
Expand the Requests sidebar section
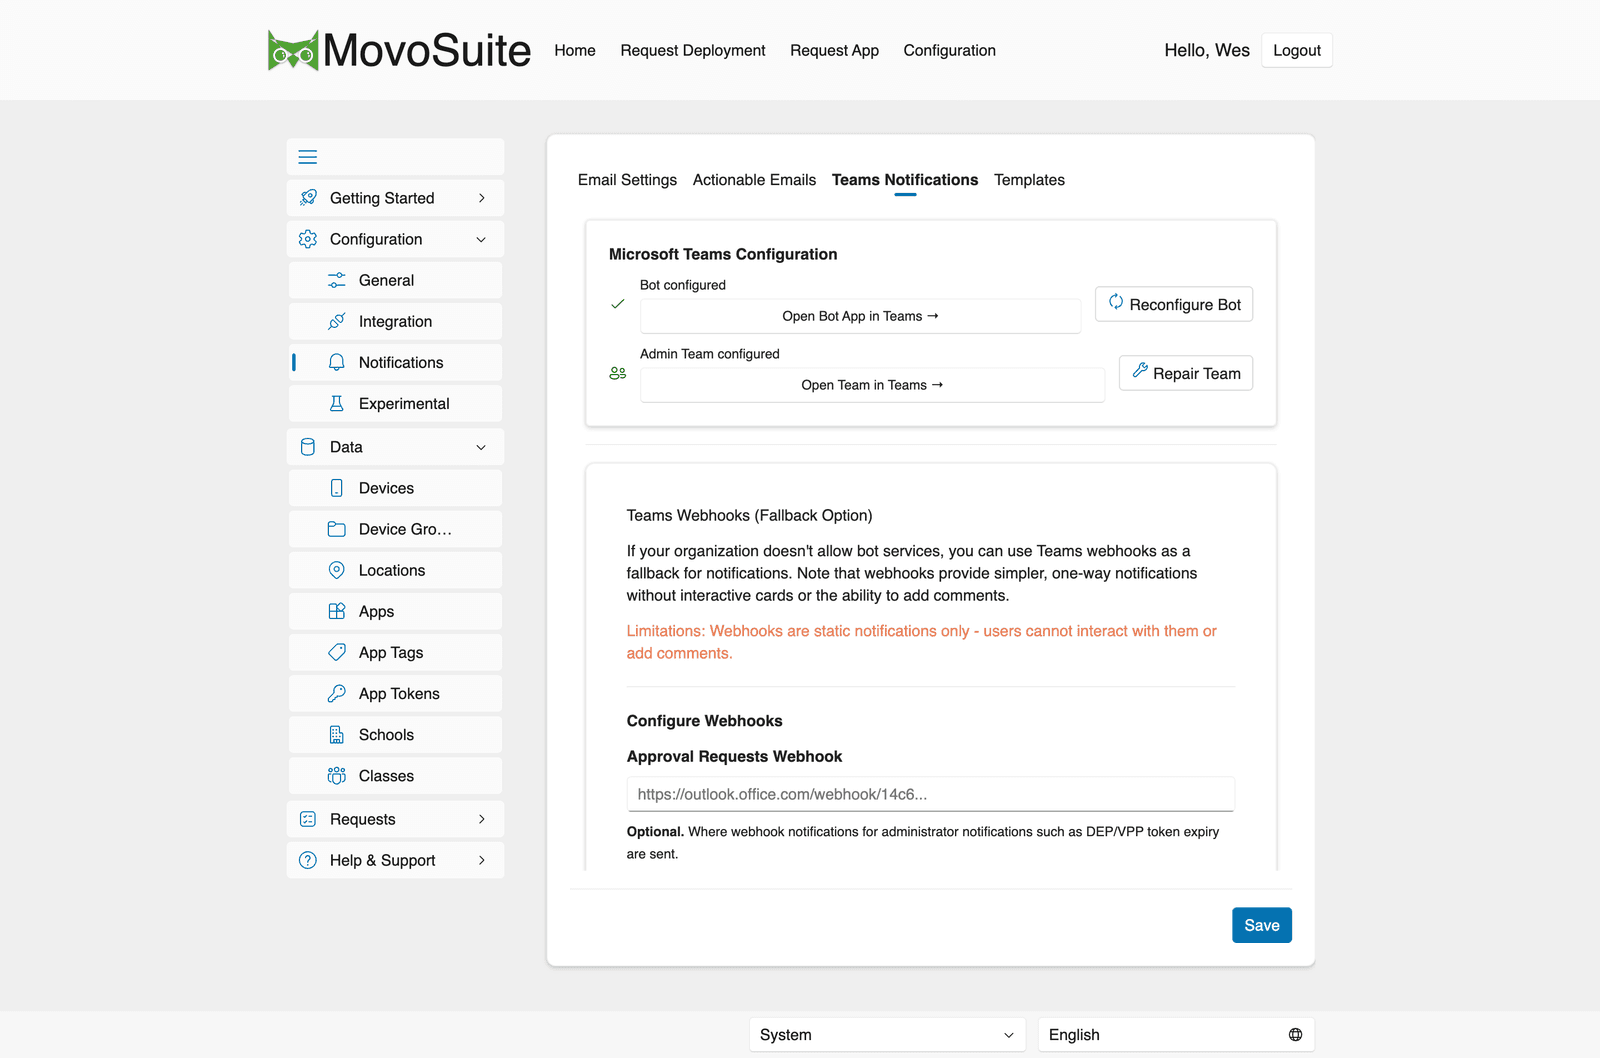(481, 819)
